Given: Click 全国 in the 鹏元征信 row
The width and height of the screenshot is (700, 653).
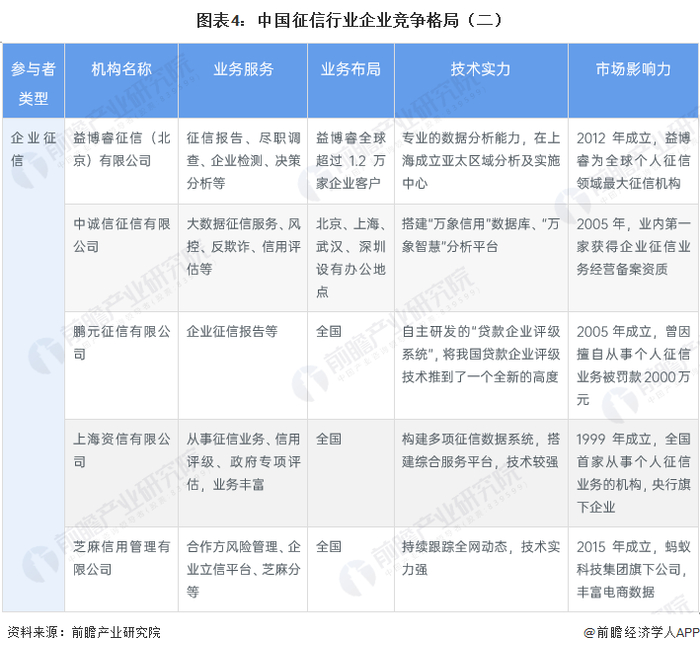Looking at the screenshot, I should click(x=351, y=366).
